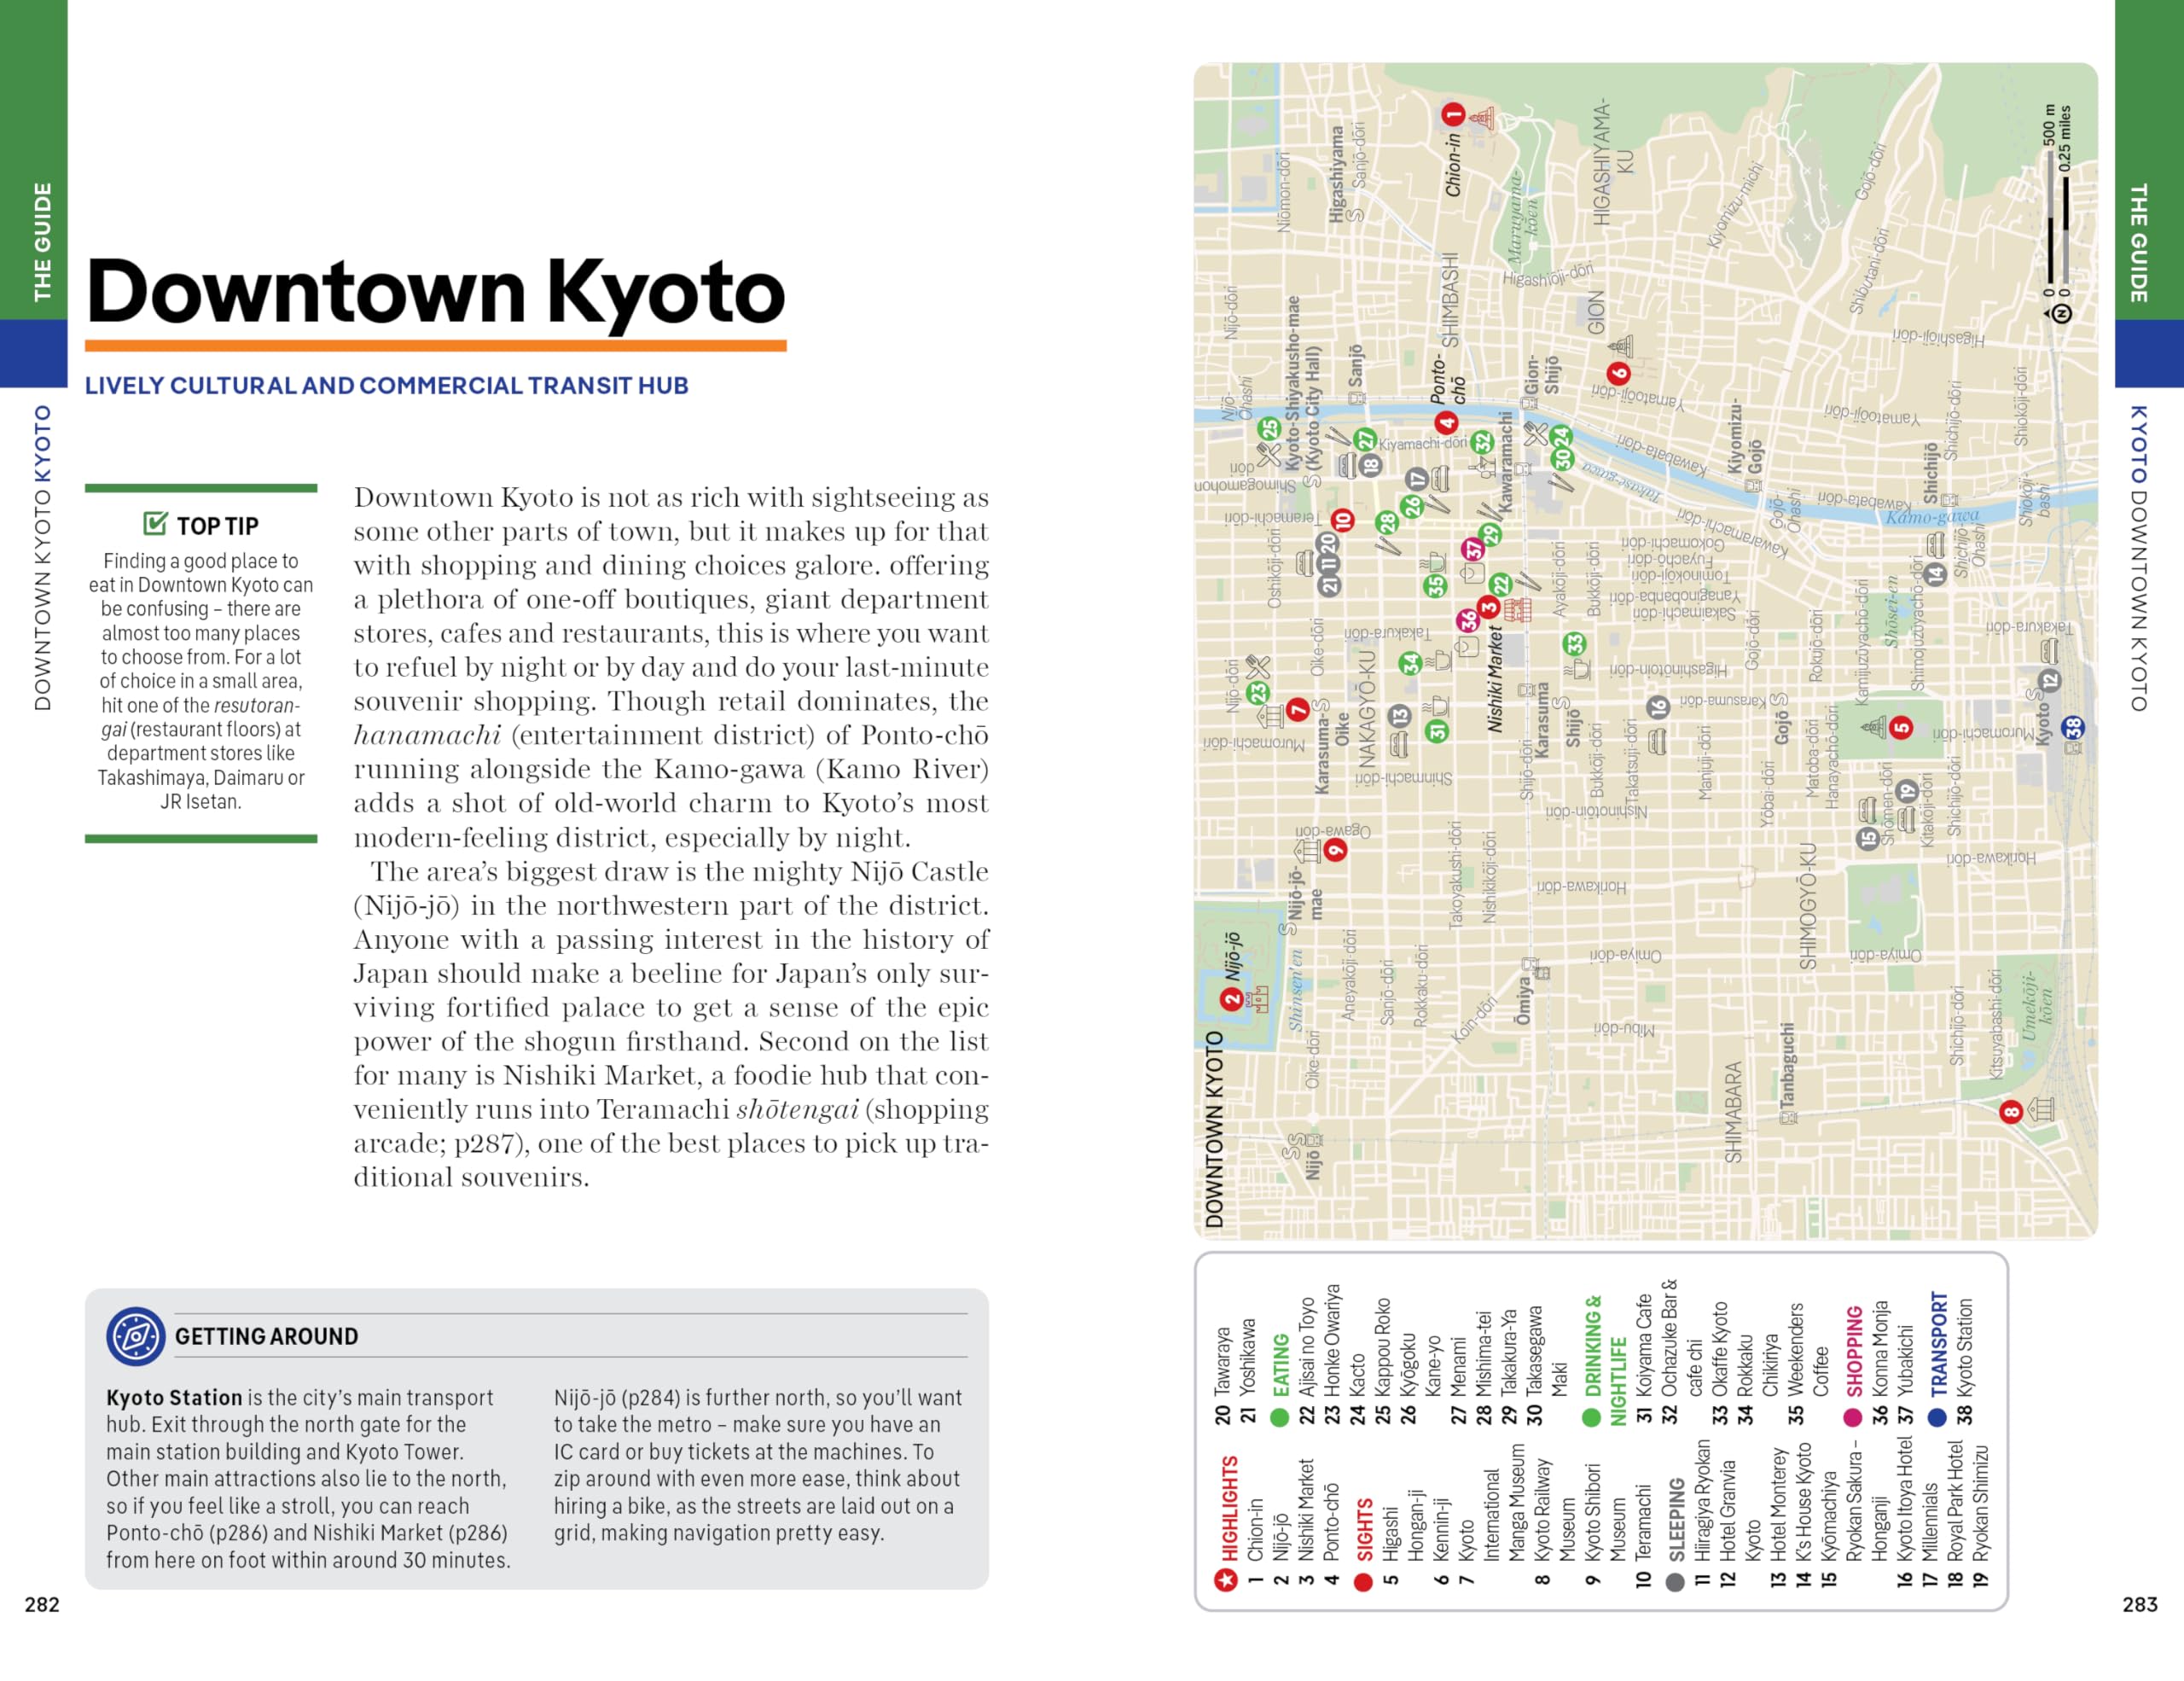The image size is (2184, 1681).
Task: Select gray sleeping marker 18 near Sanjō
Action: [x=1370, y=464]
